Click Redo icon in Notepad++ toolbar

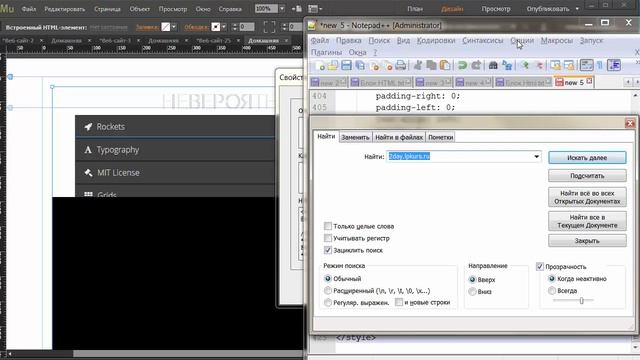coord(476,65)
